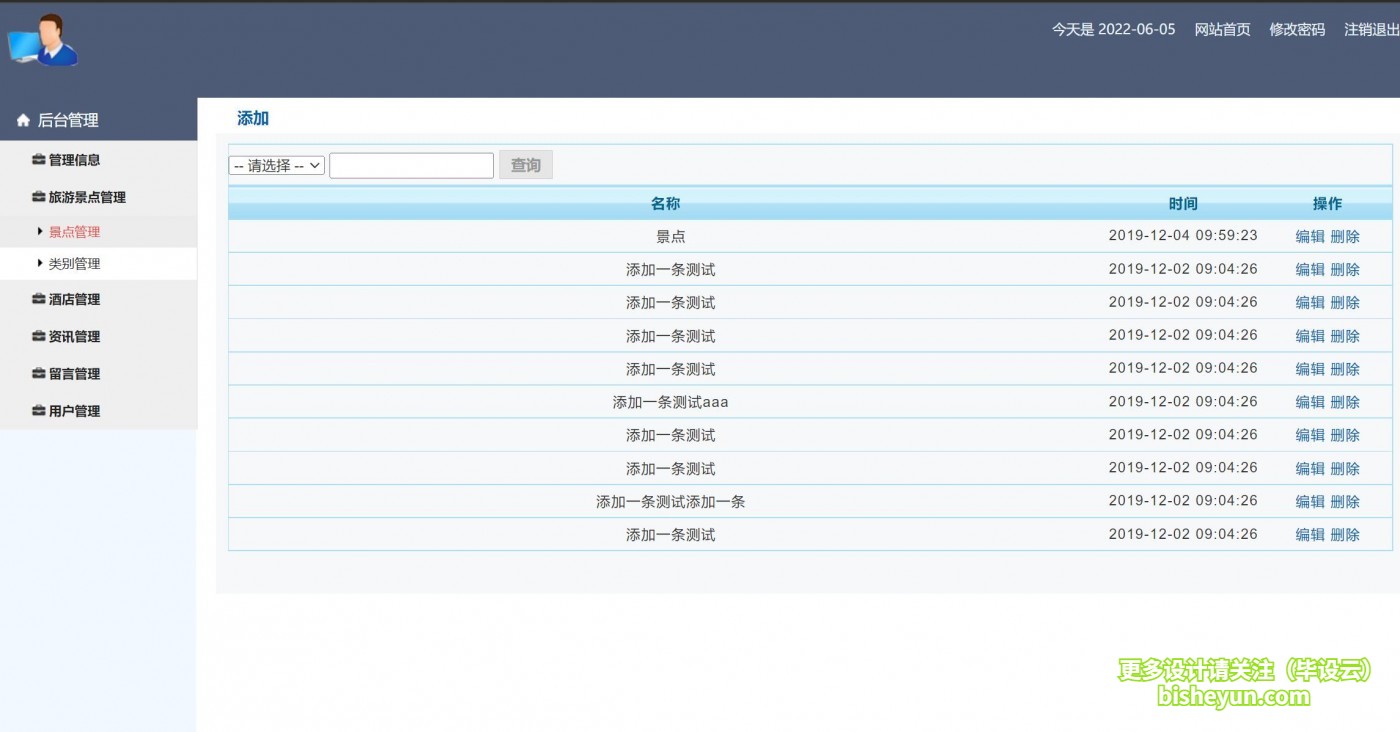Open 修改密码 in the top bar

pos(1297,30)
